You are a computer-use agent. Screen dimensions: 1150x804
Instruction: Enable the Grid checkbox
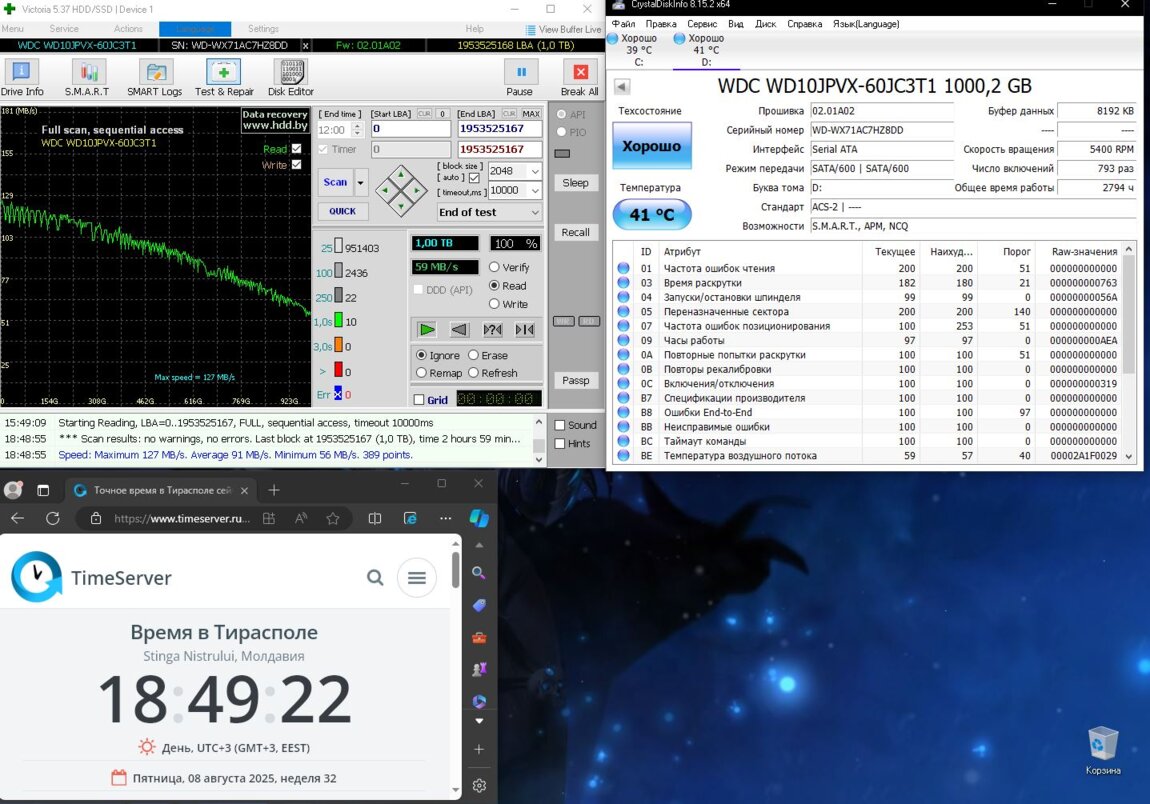tap(419, 400)
